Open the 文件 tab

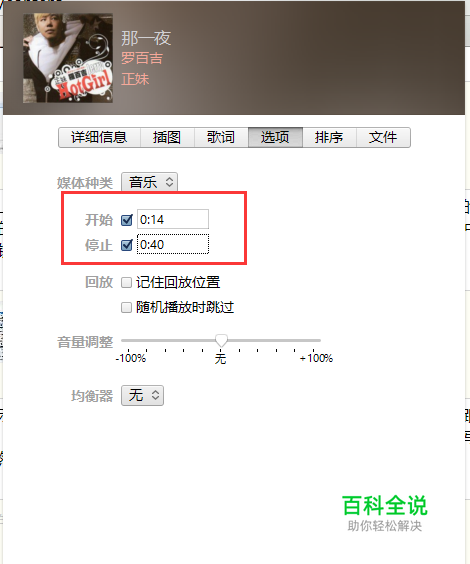point(383,137)
